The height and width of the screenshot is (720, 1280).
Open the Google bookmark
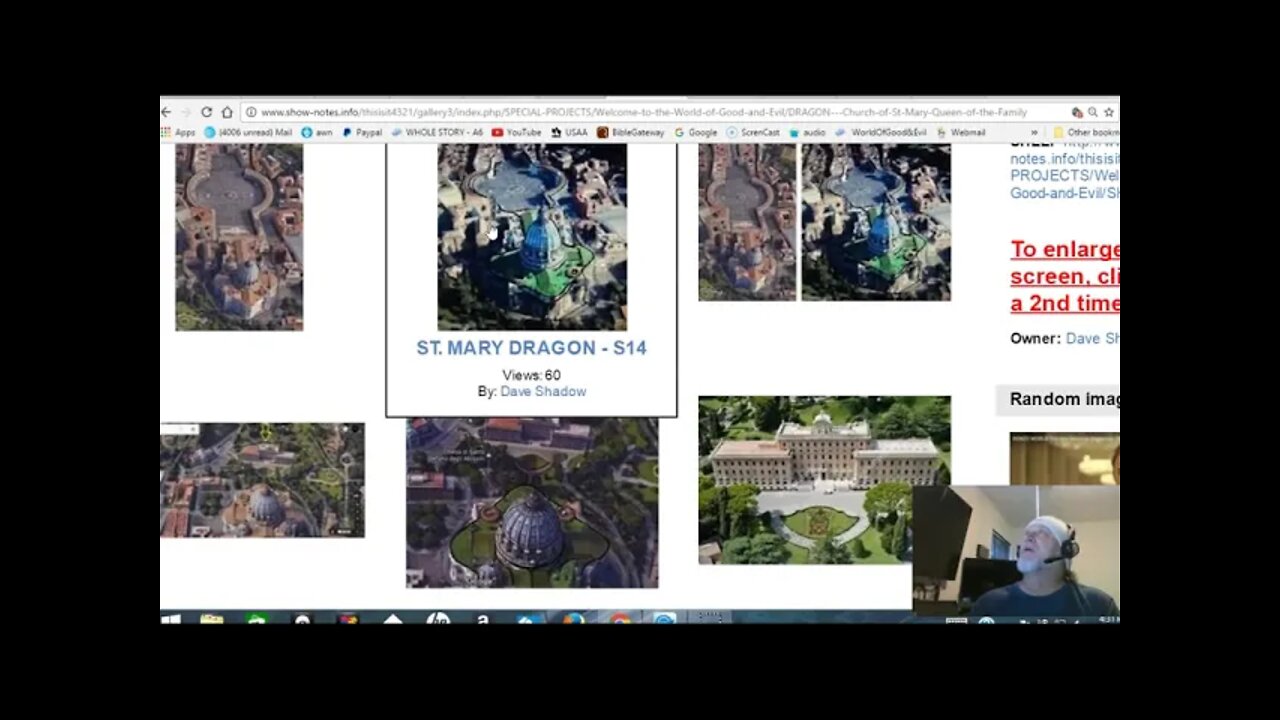(696, 132)
